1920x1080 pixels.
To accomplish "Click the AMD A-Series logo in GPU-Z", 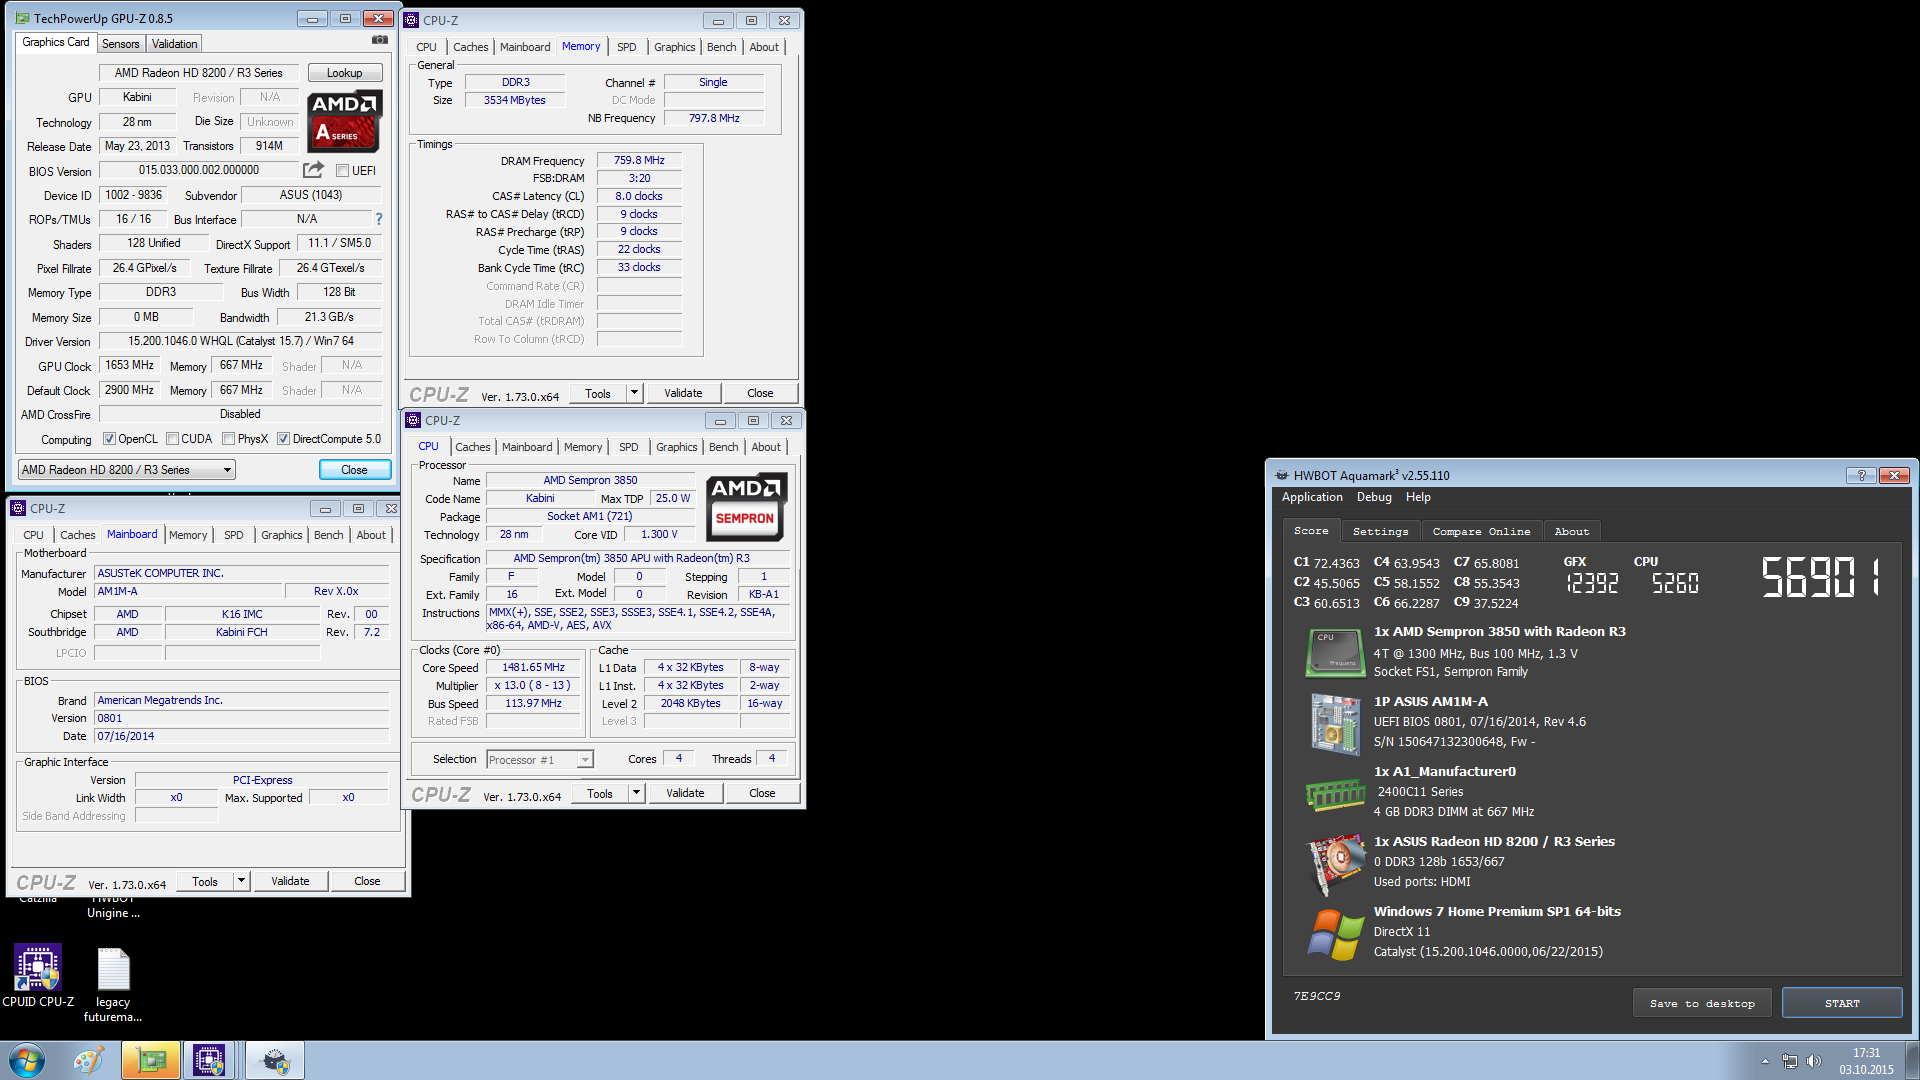I will [x=344, y=122].
